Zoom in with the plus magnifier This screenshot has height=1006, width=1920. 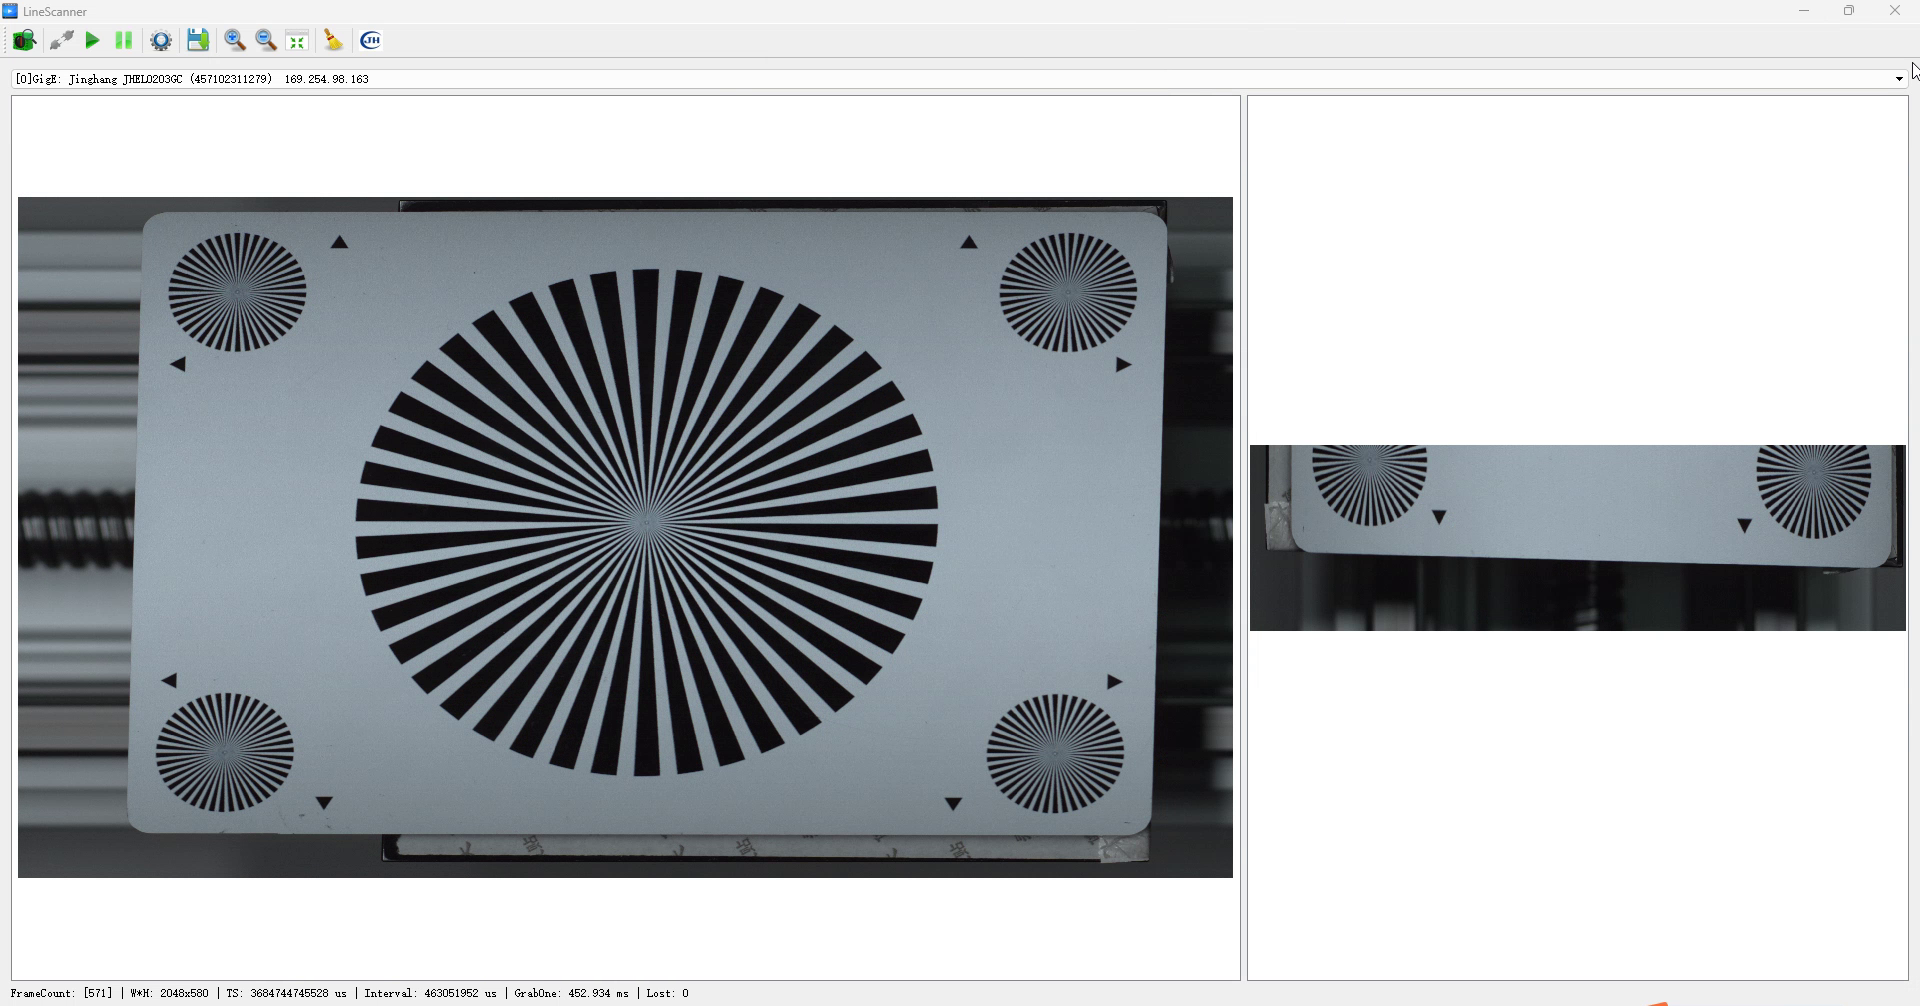point(235,40)
